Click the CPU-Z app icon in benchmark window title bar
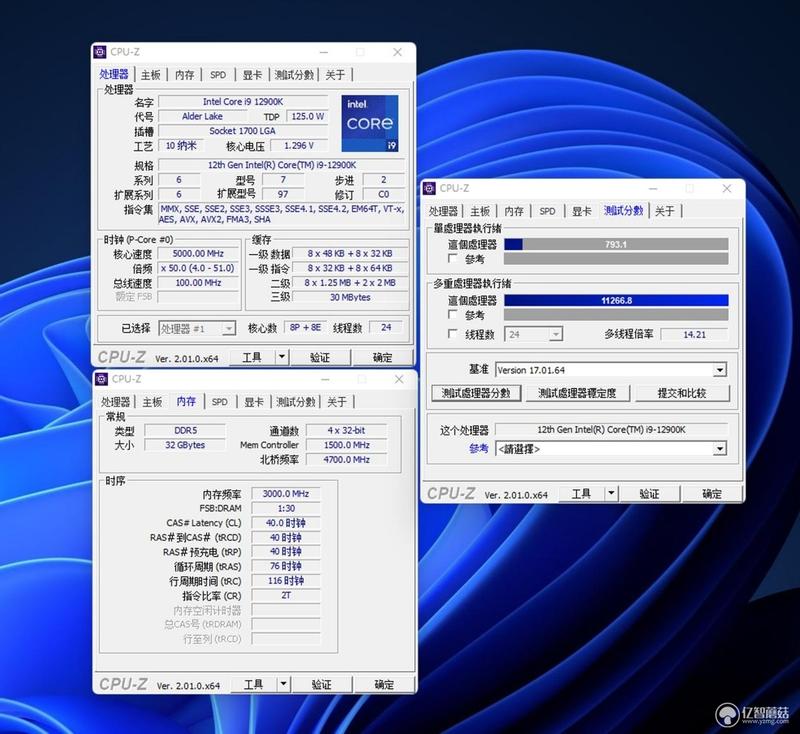This screenshot has width=800, height=734. click(x=430, y=188)
